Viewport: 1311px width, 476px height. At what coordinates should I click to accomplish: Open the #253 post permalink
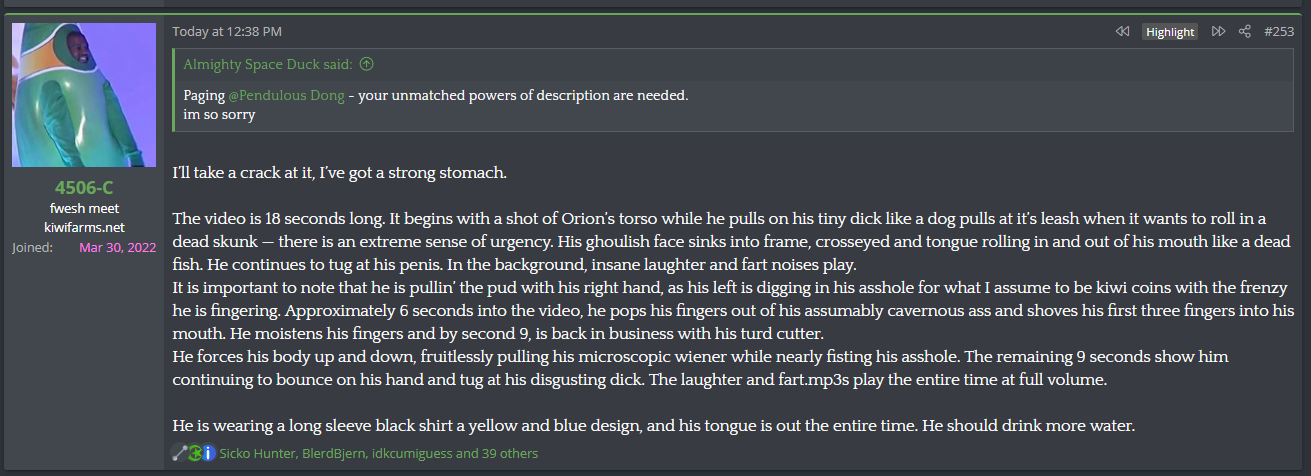[1279, 32]
